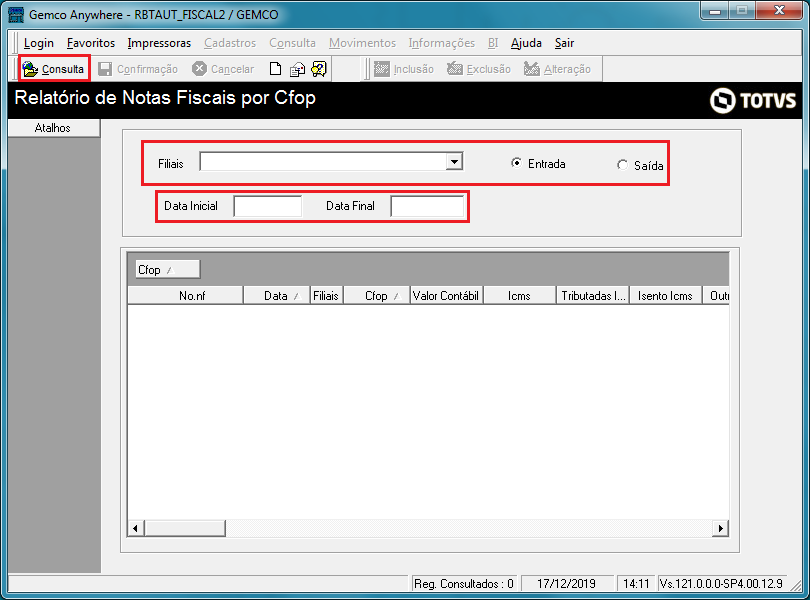Click the print report toolbar icon
The image size is (810, 600).
coord(297,69)
